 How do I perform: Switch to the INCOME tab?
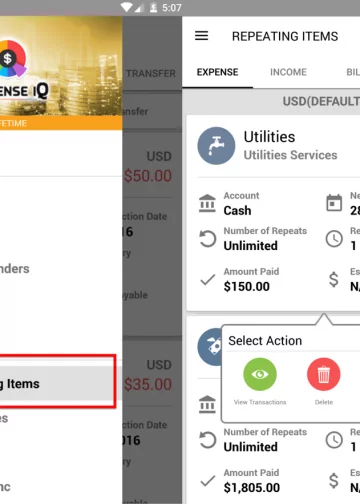coord(288,72)
